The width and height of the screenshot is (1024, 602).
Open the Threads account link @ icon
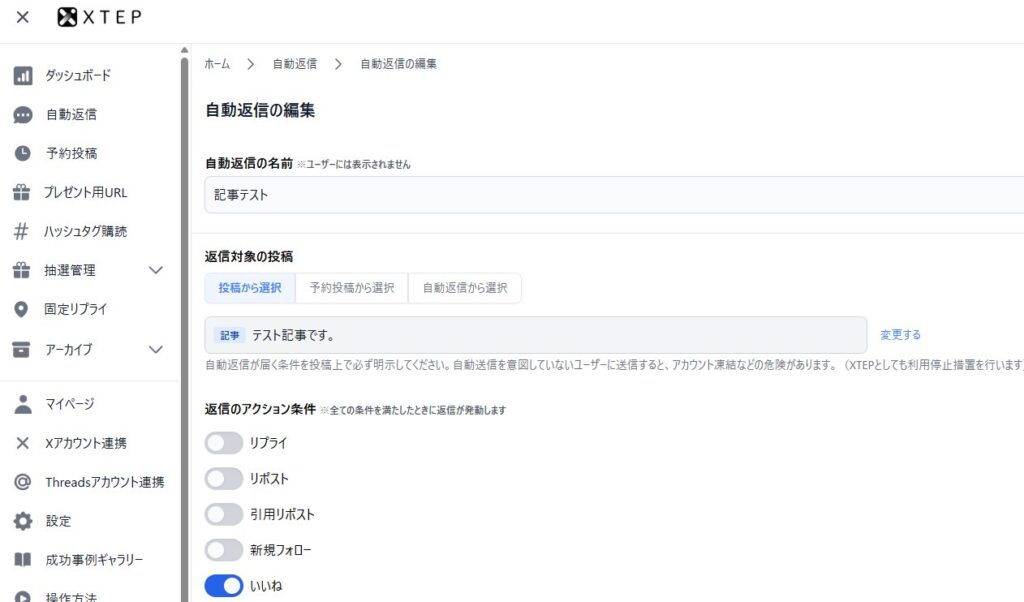pyautogui.click(x=22, y=482)
